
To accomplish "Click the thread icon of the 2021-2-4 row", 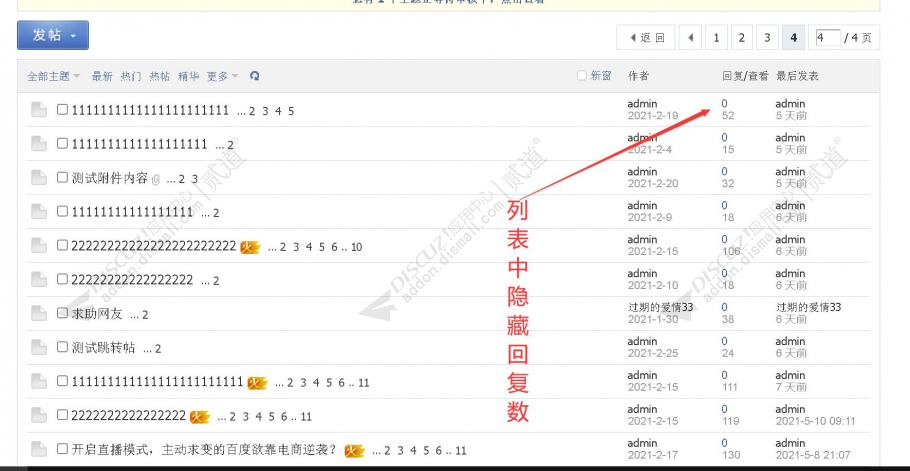I will pos(39,144).
